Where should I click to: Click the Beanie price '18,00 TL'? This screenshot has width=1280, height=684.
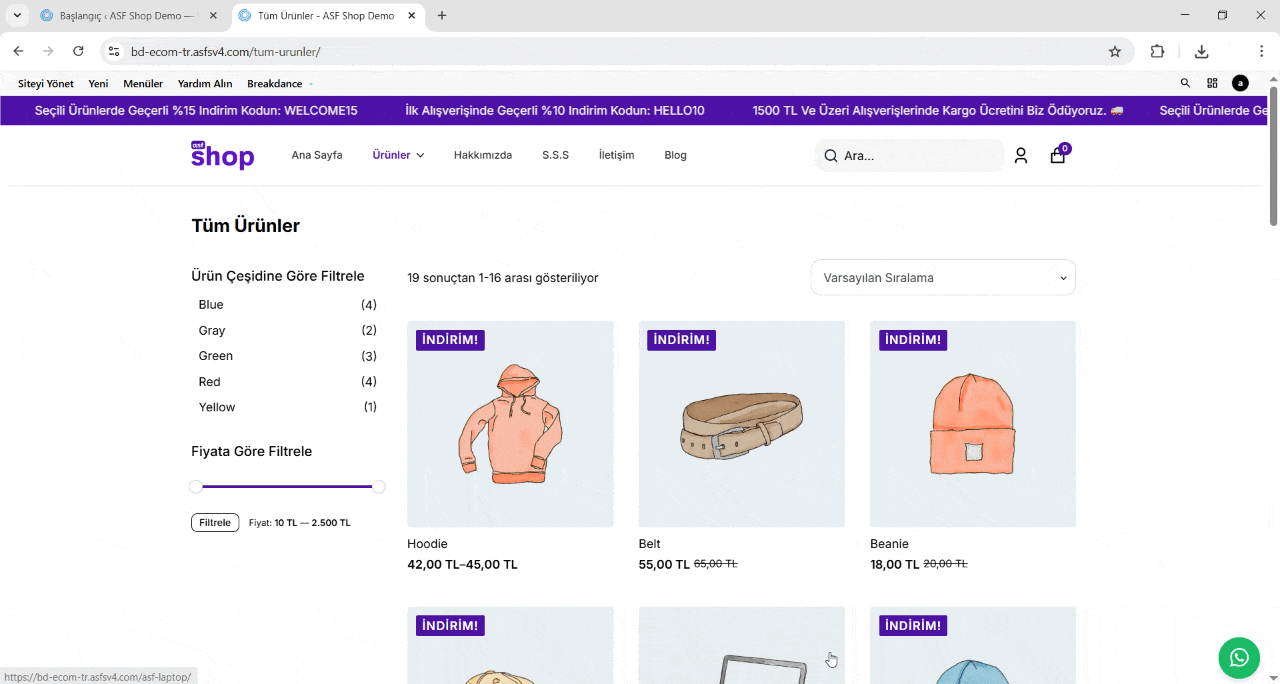tap(895, 565)
